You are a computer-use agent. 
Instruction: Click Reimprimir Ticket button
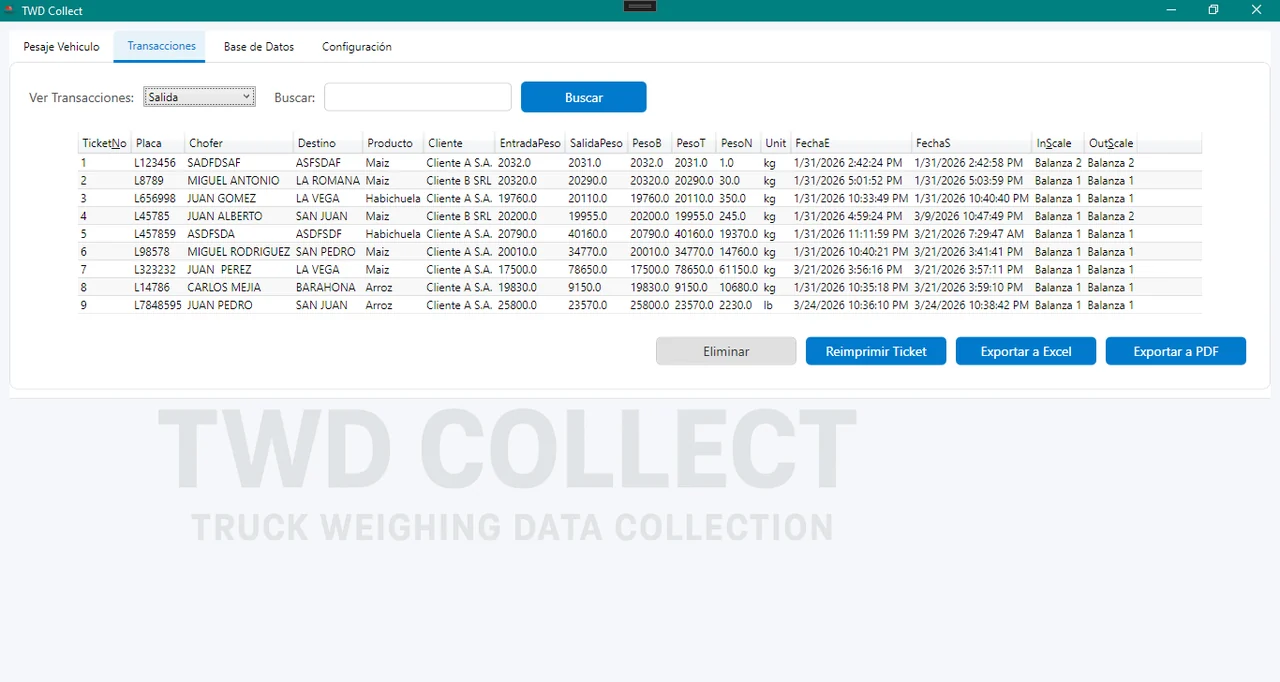[876, 351]
